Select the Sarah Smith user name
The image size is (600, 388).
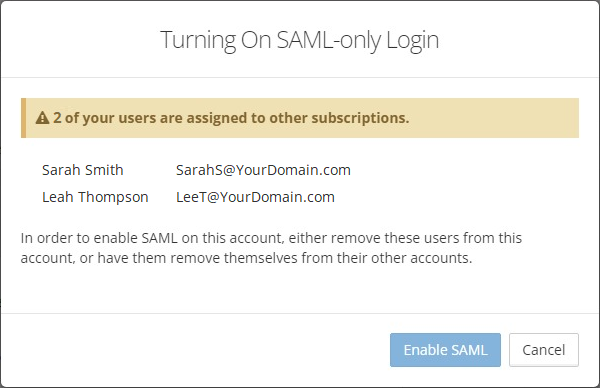[x=83, y=170]
